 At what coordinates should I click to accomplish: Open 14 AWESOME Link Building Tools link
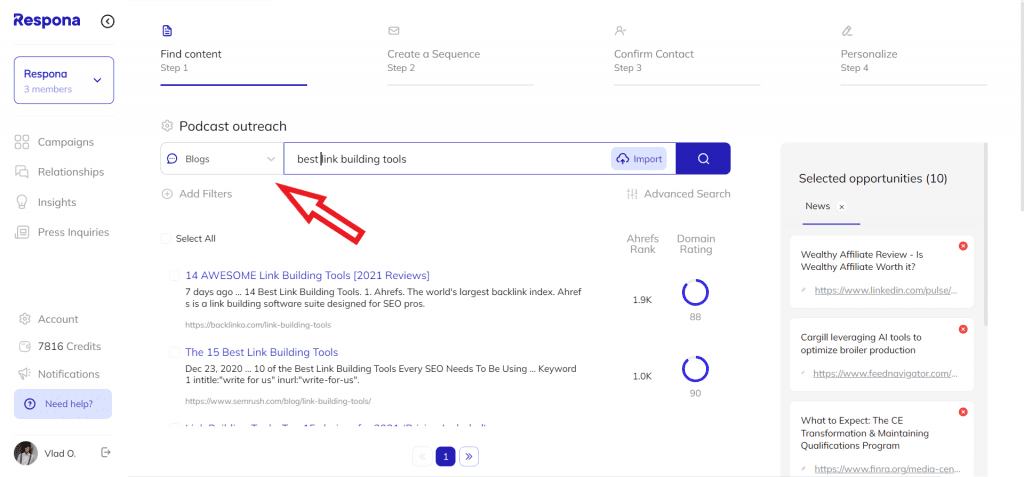coord(307,275)
